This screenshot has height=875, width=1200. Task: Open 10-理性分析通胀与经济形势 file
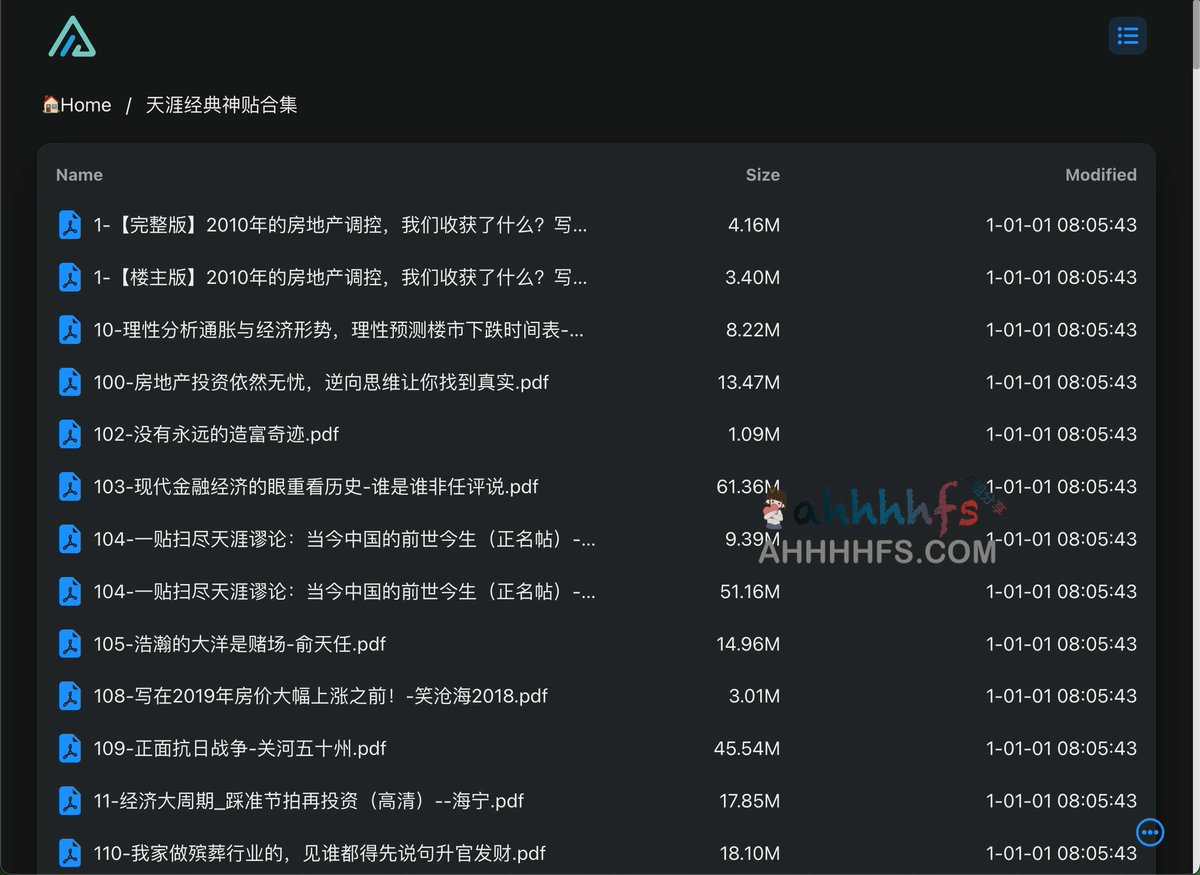tap(338, 330)
